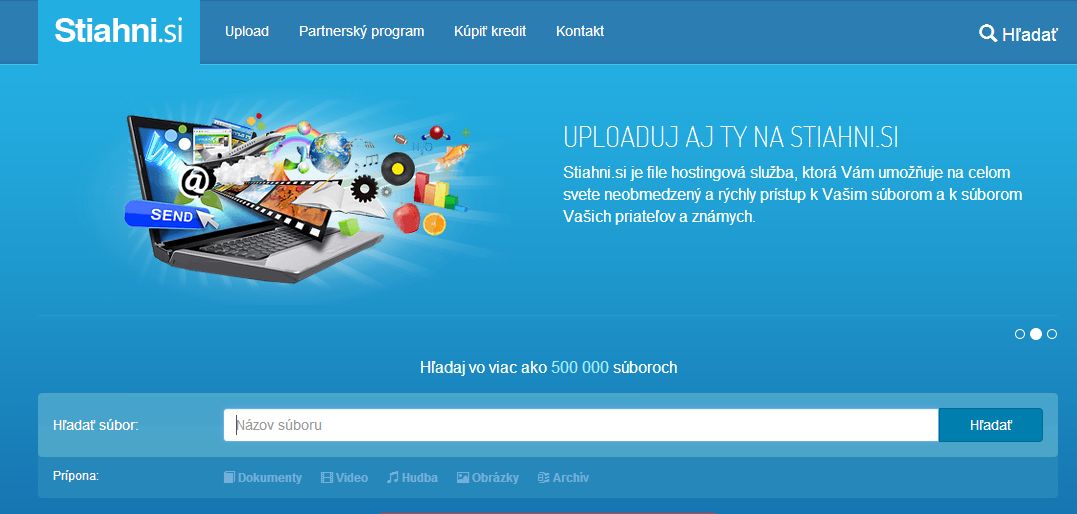
Task: Click the blue Hľadať search button
Action: click(990, 425)
